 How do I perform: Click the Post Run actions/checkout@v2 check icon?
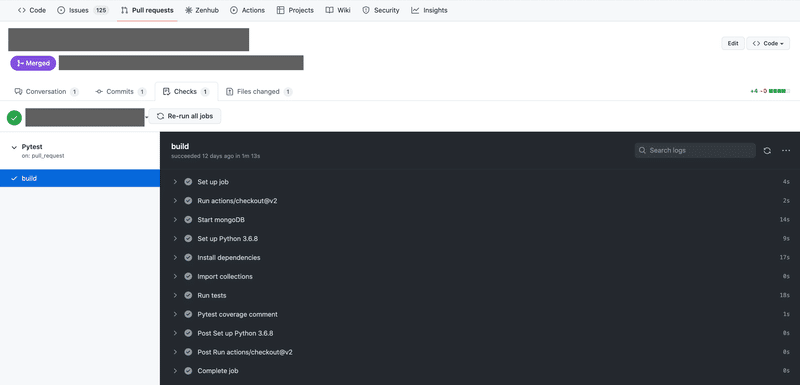[x=188, y=352]
